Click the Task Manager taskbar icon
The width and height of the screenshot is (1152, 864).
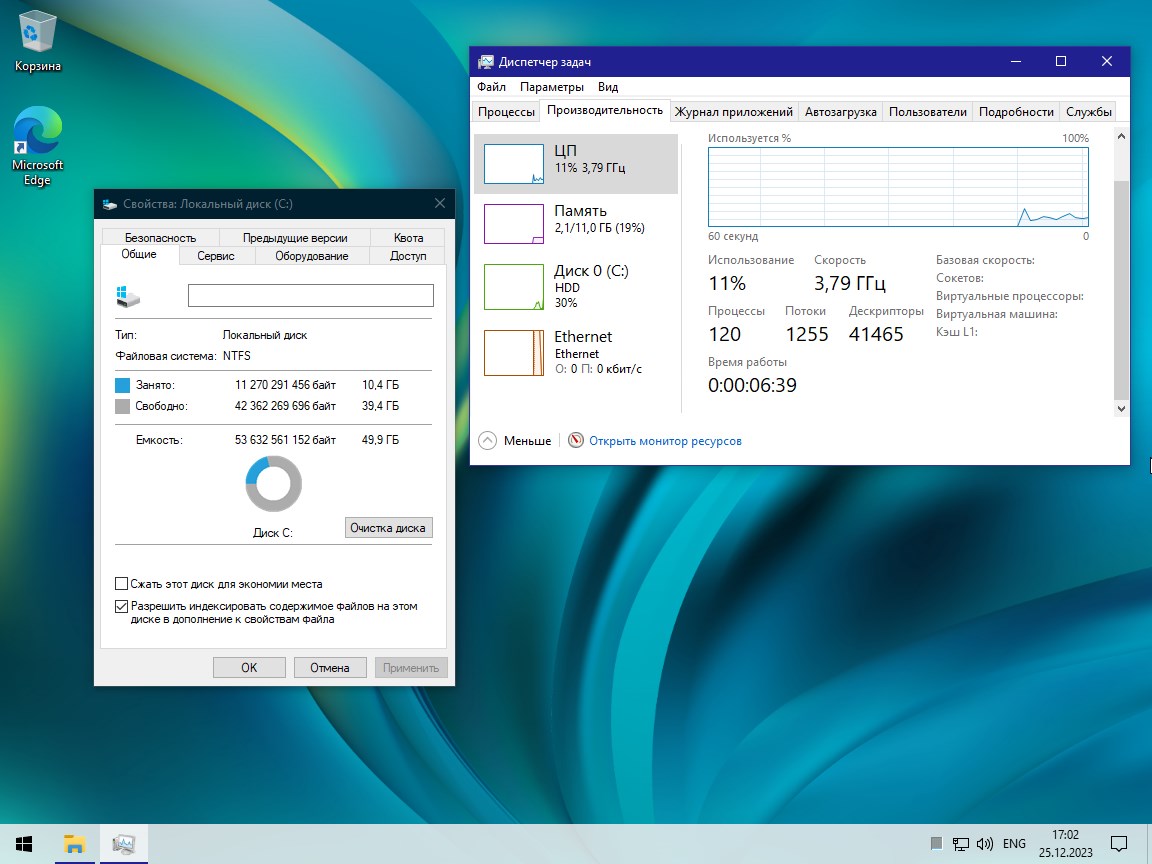[x=124, y=843]
